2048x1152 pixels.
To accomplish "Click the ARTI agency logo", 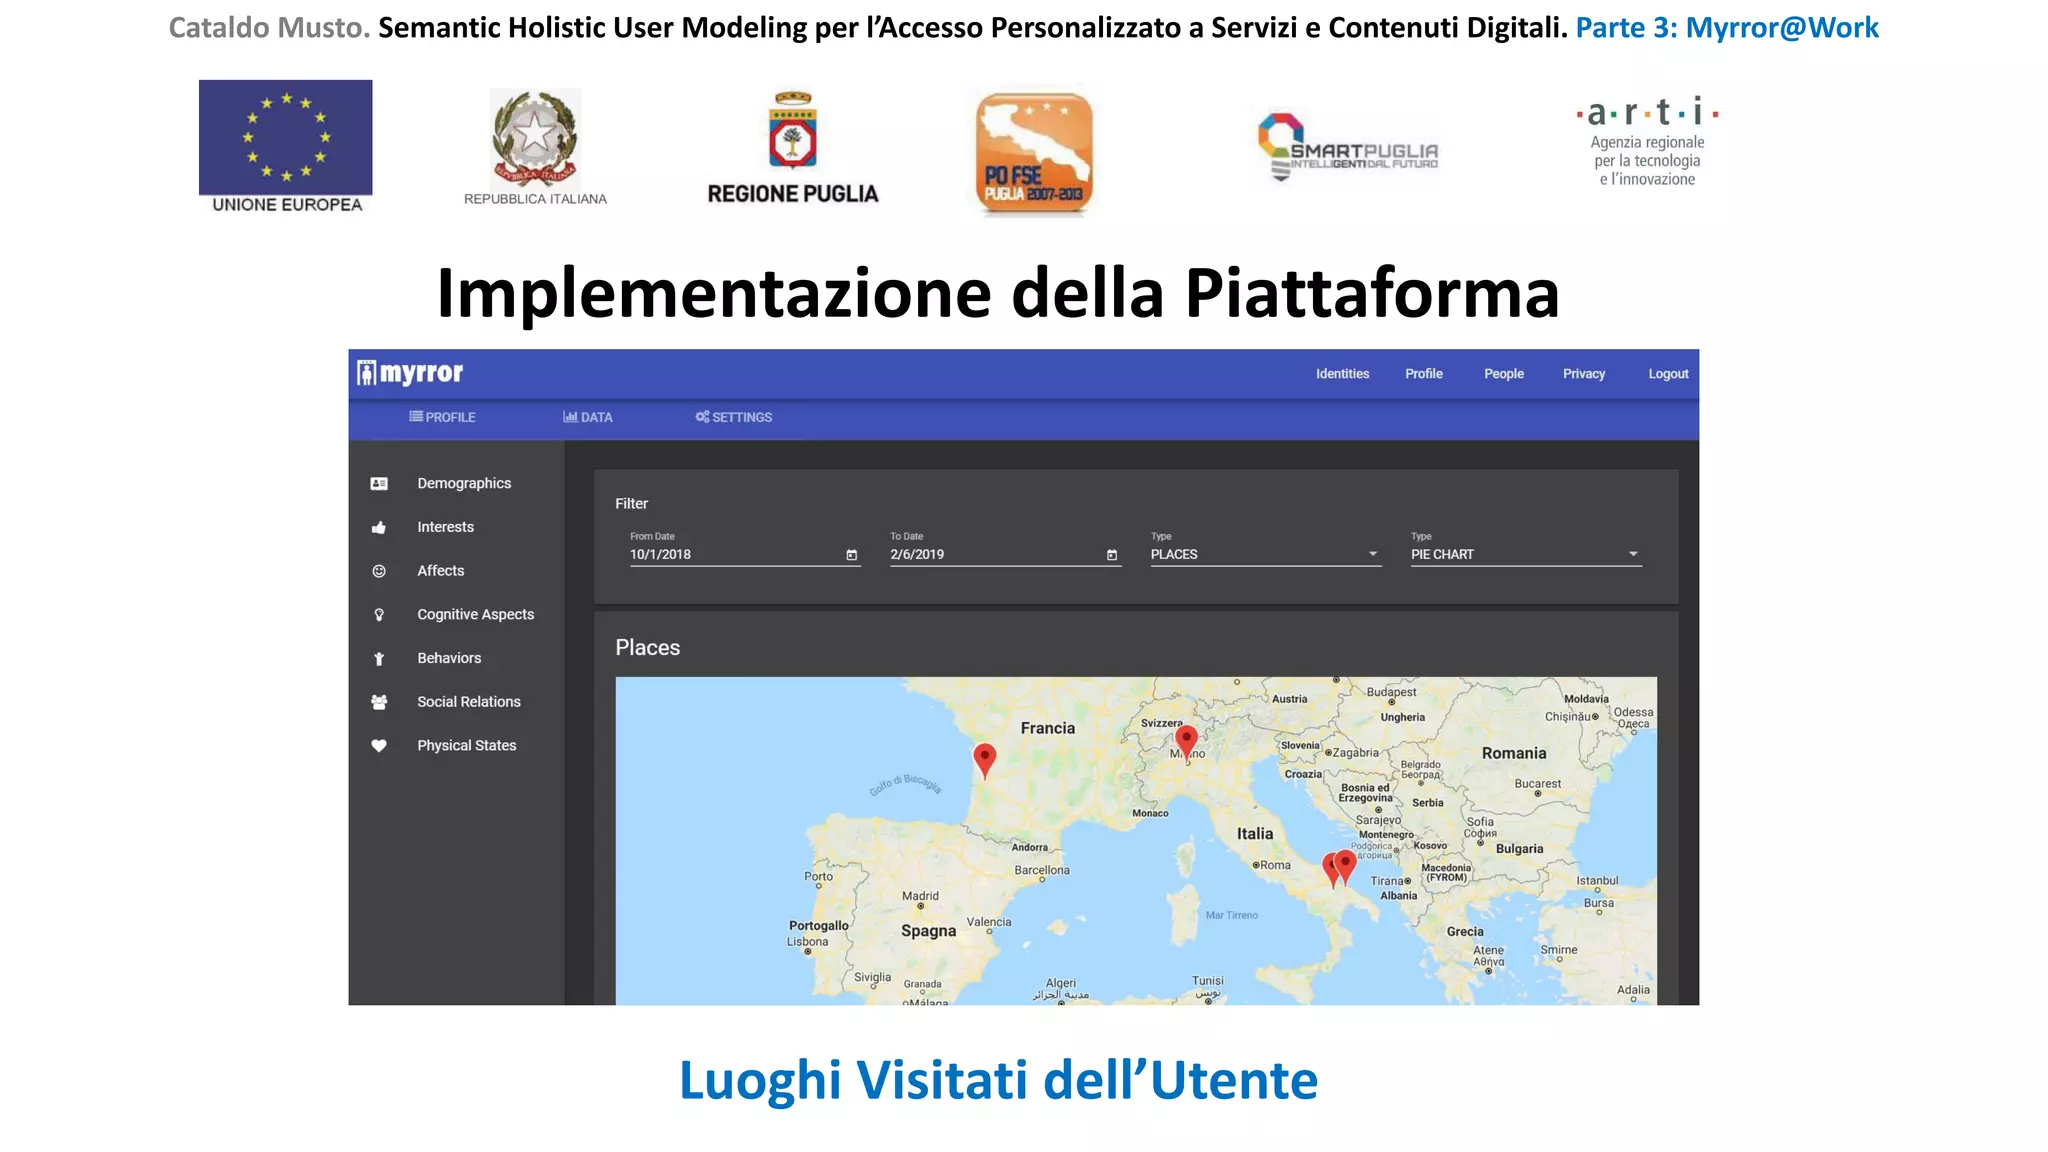I will (x=1647, y=141).
